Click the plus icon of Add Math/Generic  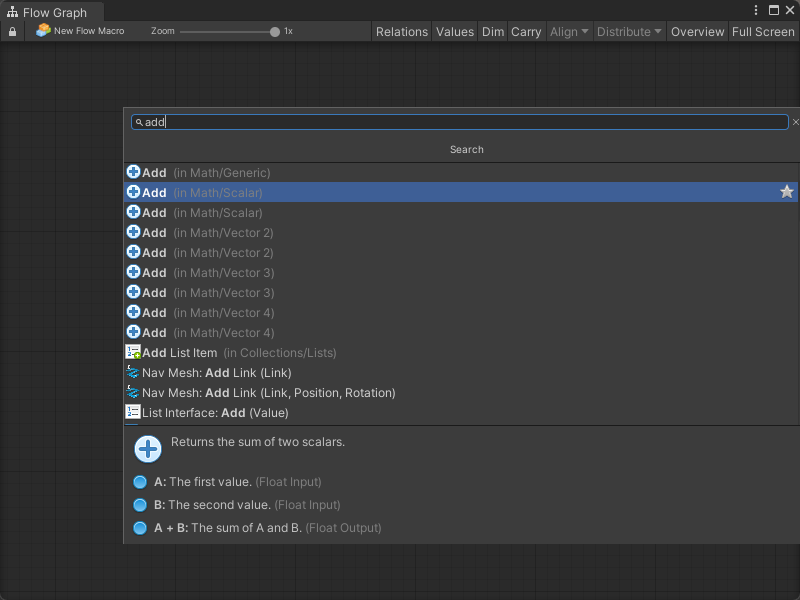click(x=133, y=172)
